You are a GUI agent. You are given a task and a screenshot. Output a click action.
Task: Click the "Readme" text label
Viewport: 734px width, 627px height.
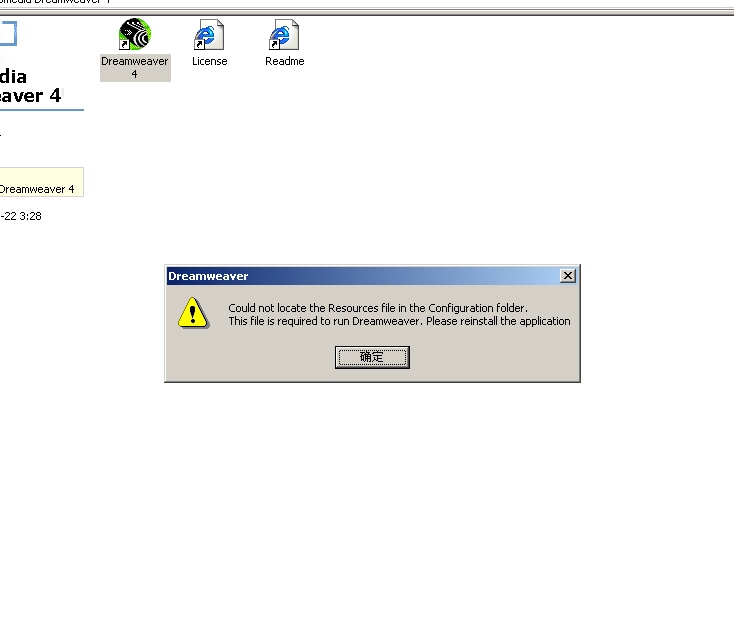285,61
